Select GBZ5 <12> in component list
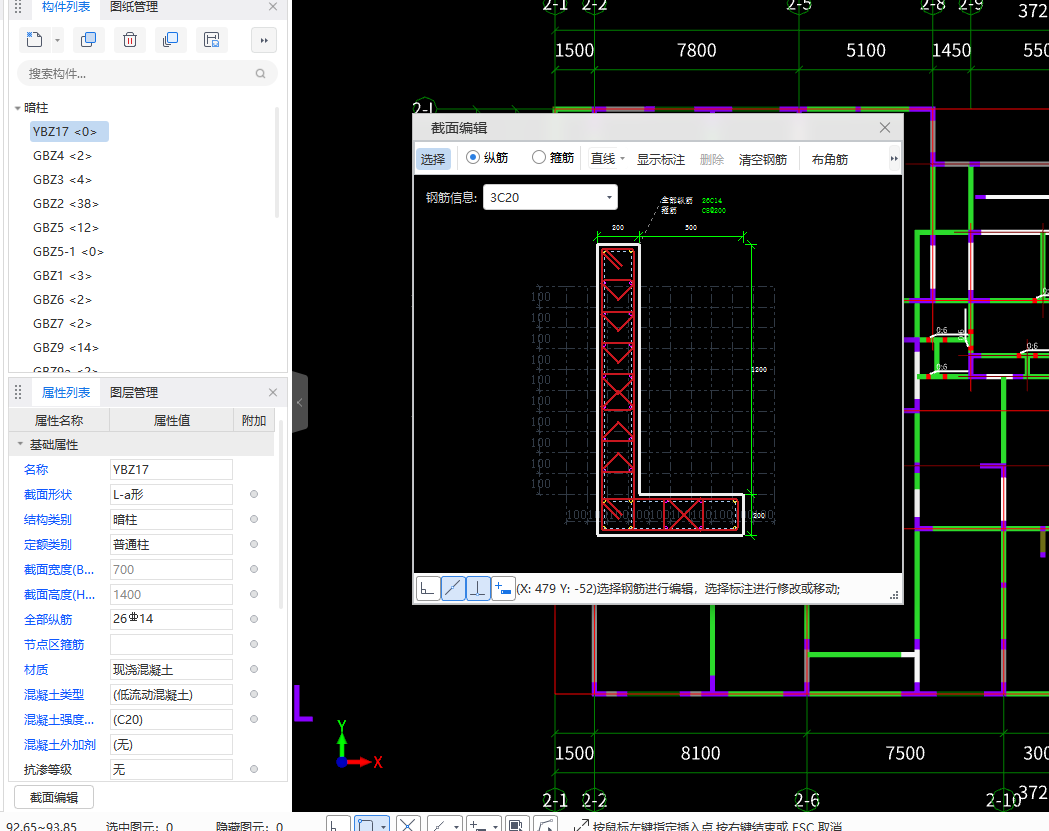This screenshot has width=1049, height=831. (x=66, y=228)
